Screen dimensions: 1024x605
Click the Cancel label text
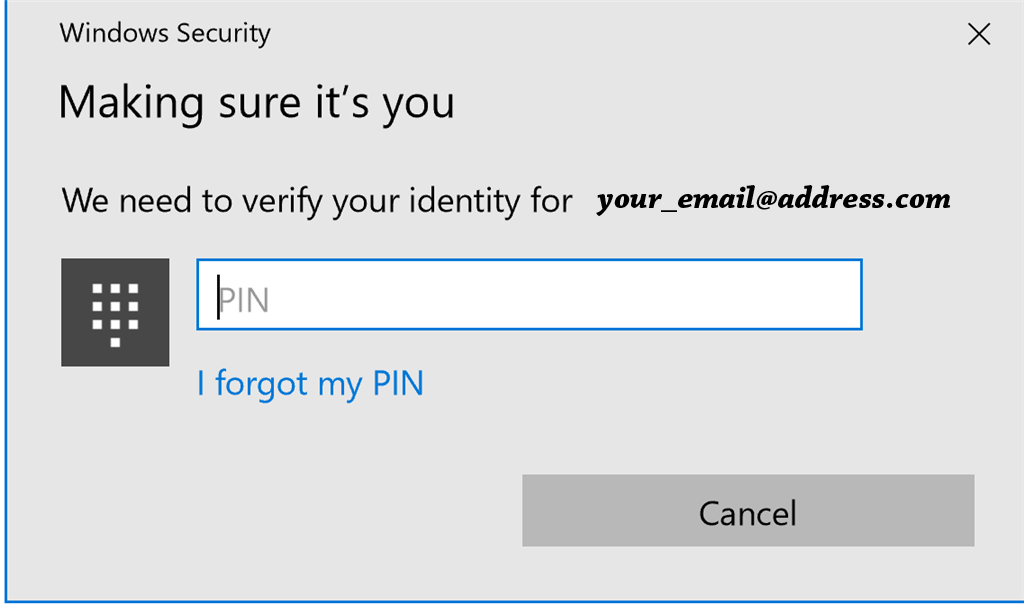(748, 513)
